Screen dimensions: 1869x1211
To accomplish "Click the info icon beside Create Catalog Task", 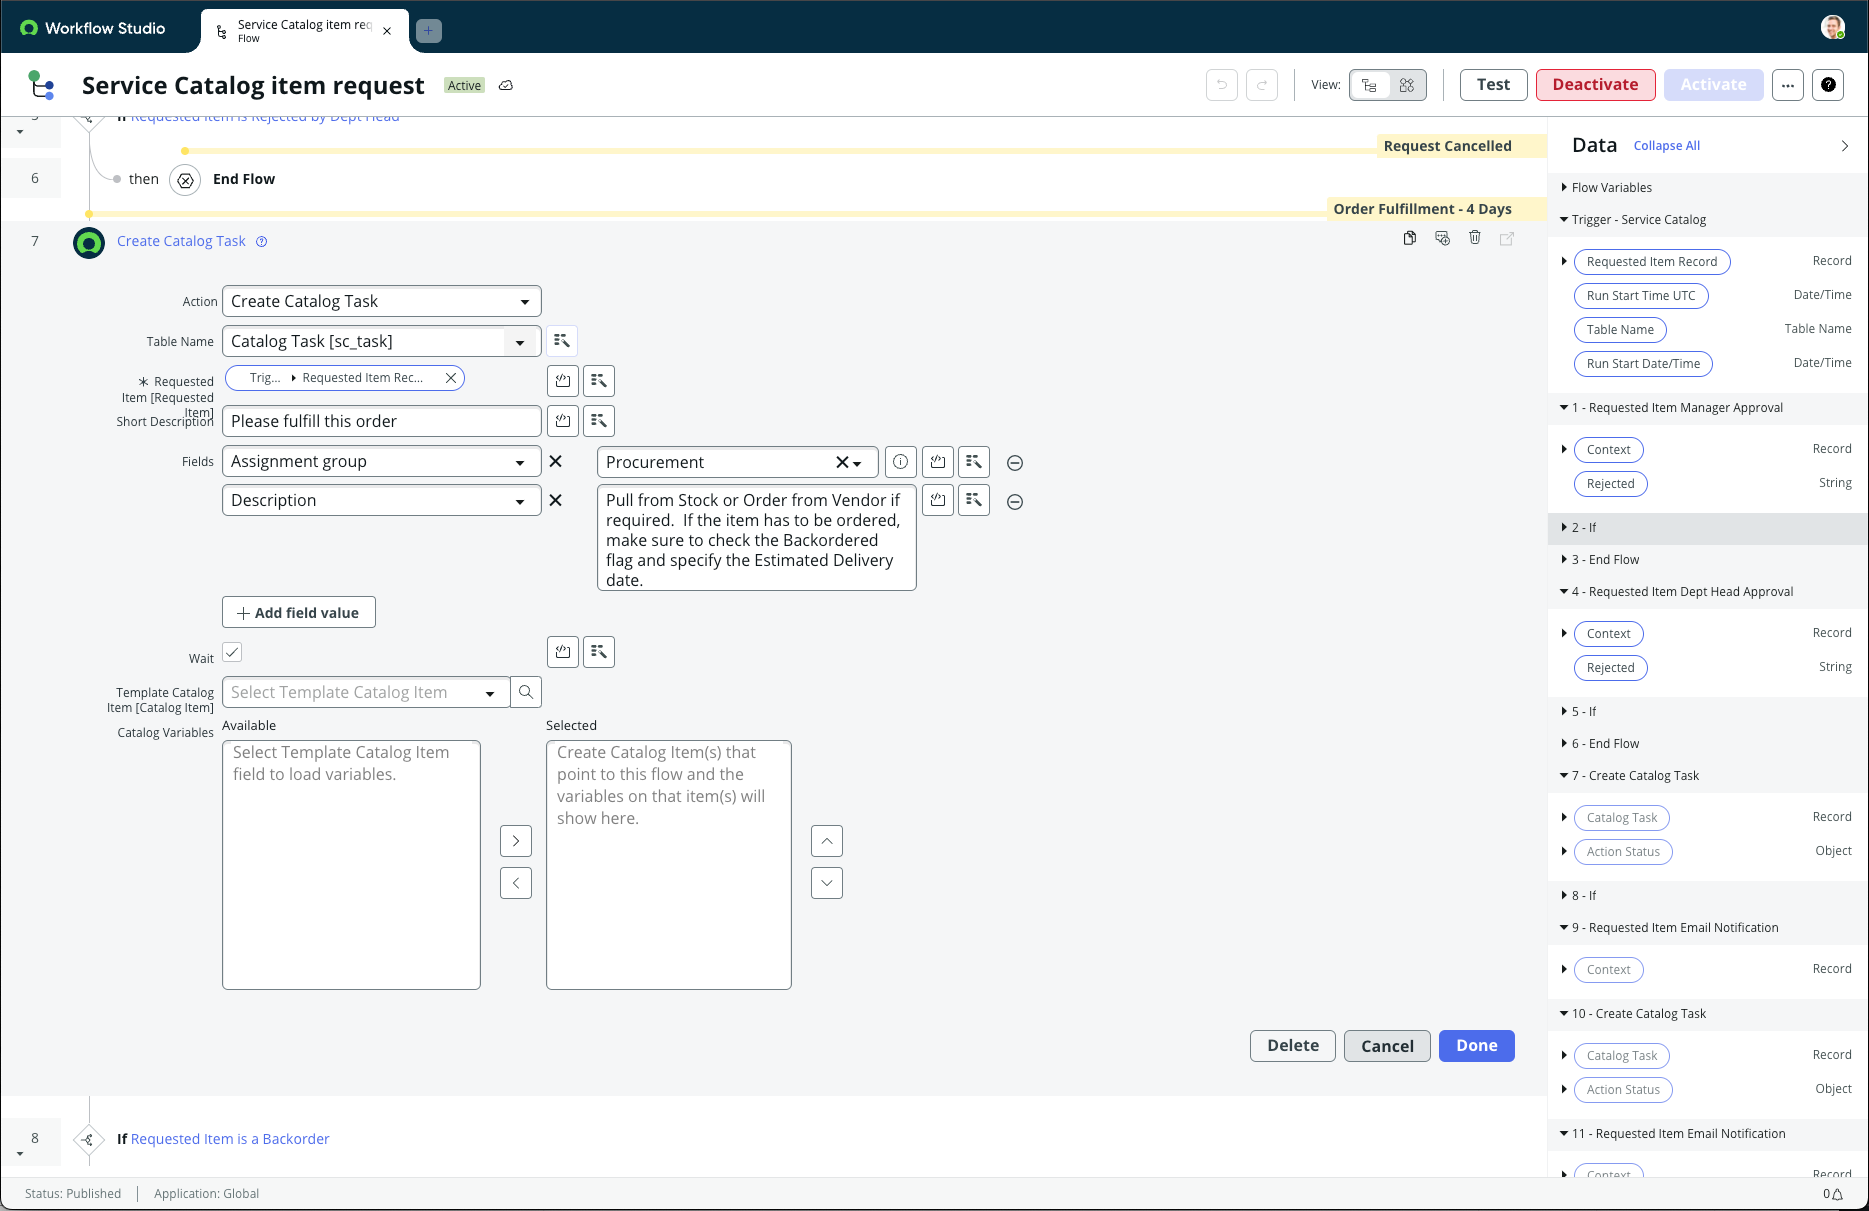I will coord(262,241).
